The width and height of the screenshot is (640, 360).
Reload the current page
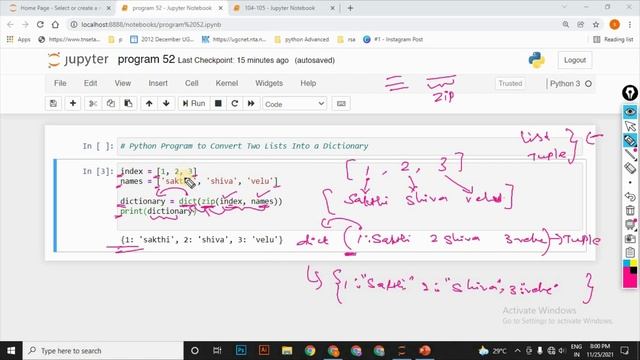pos(40,24)
